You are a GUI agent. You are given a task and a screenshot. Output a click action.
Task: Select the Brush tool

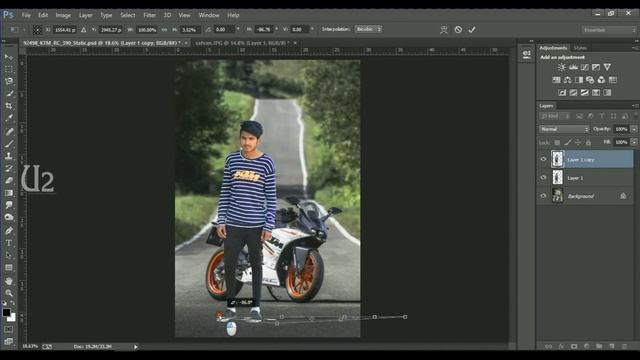[9, 143]
